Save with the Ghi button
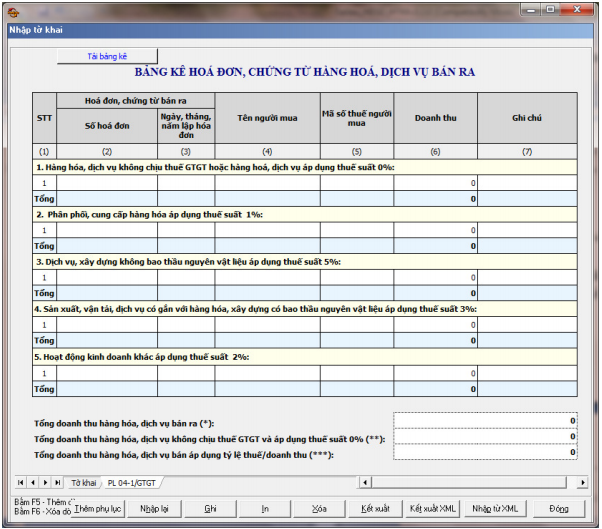602x529 pixels. tap(210, 508)
